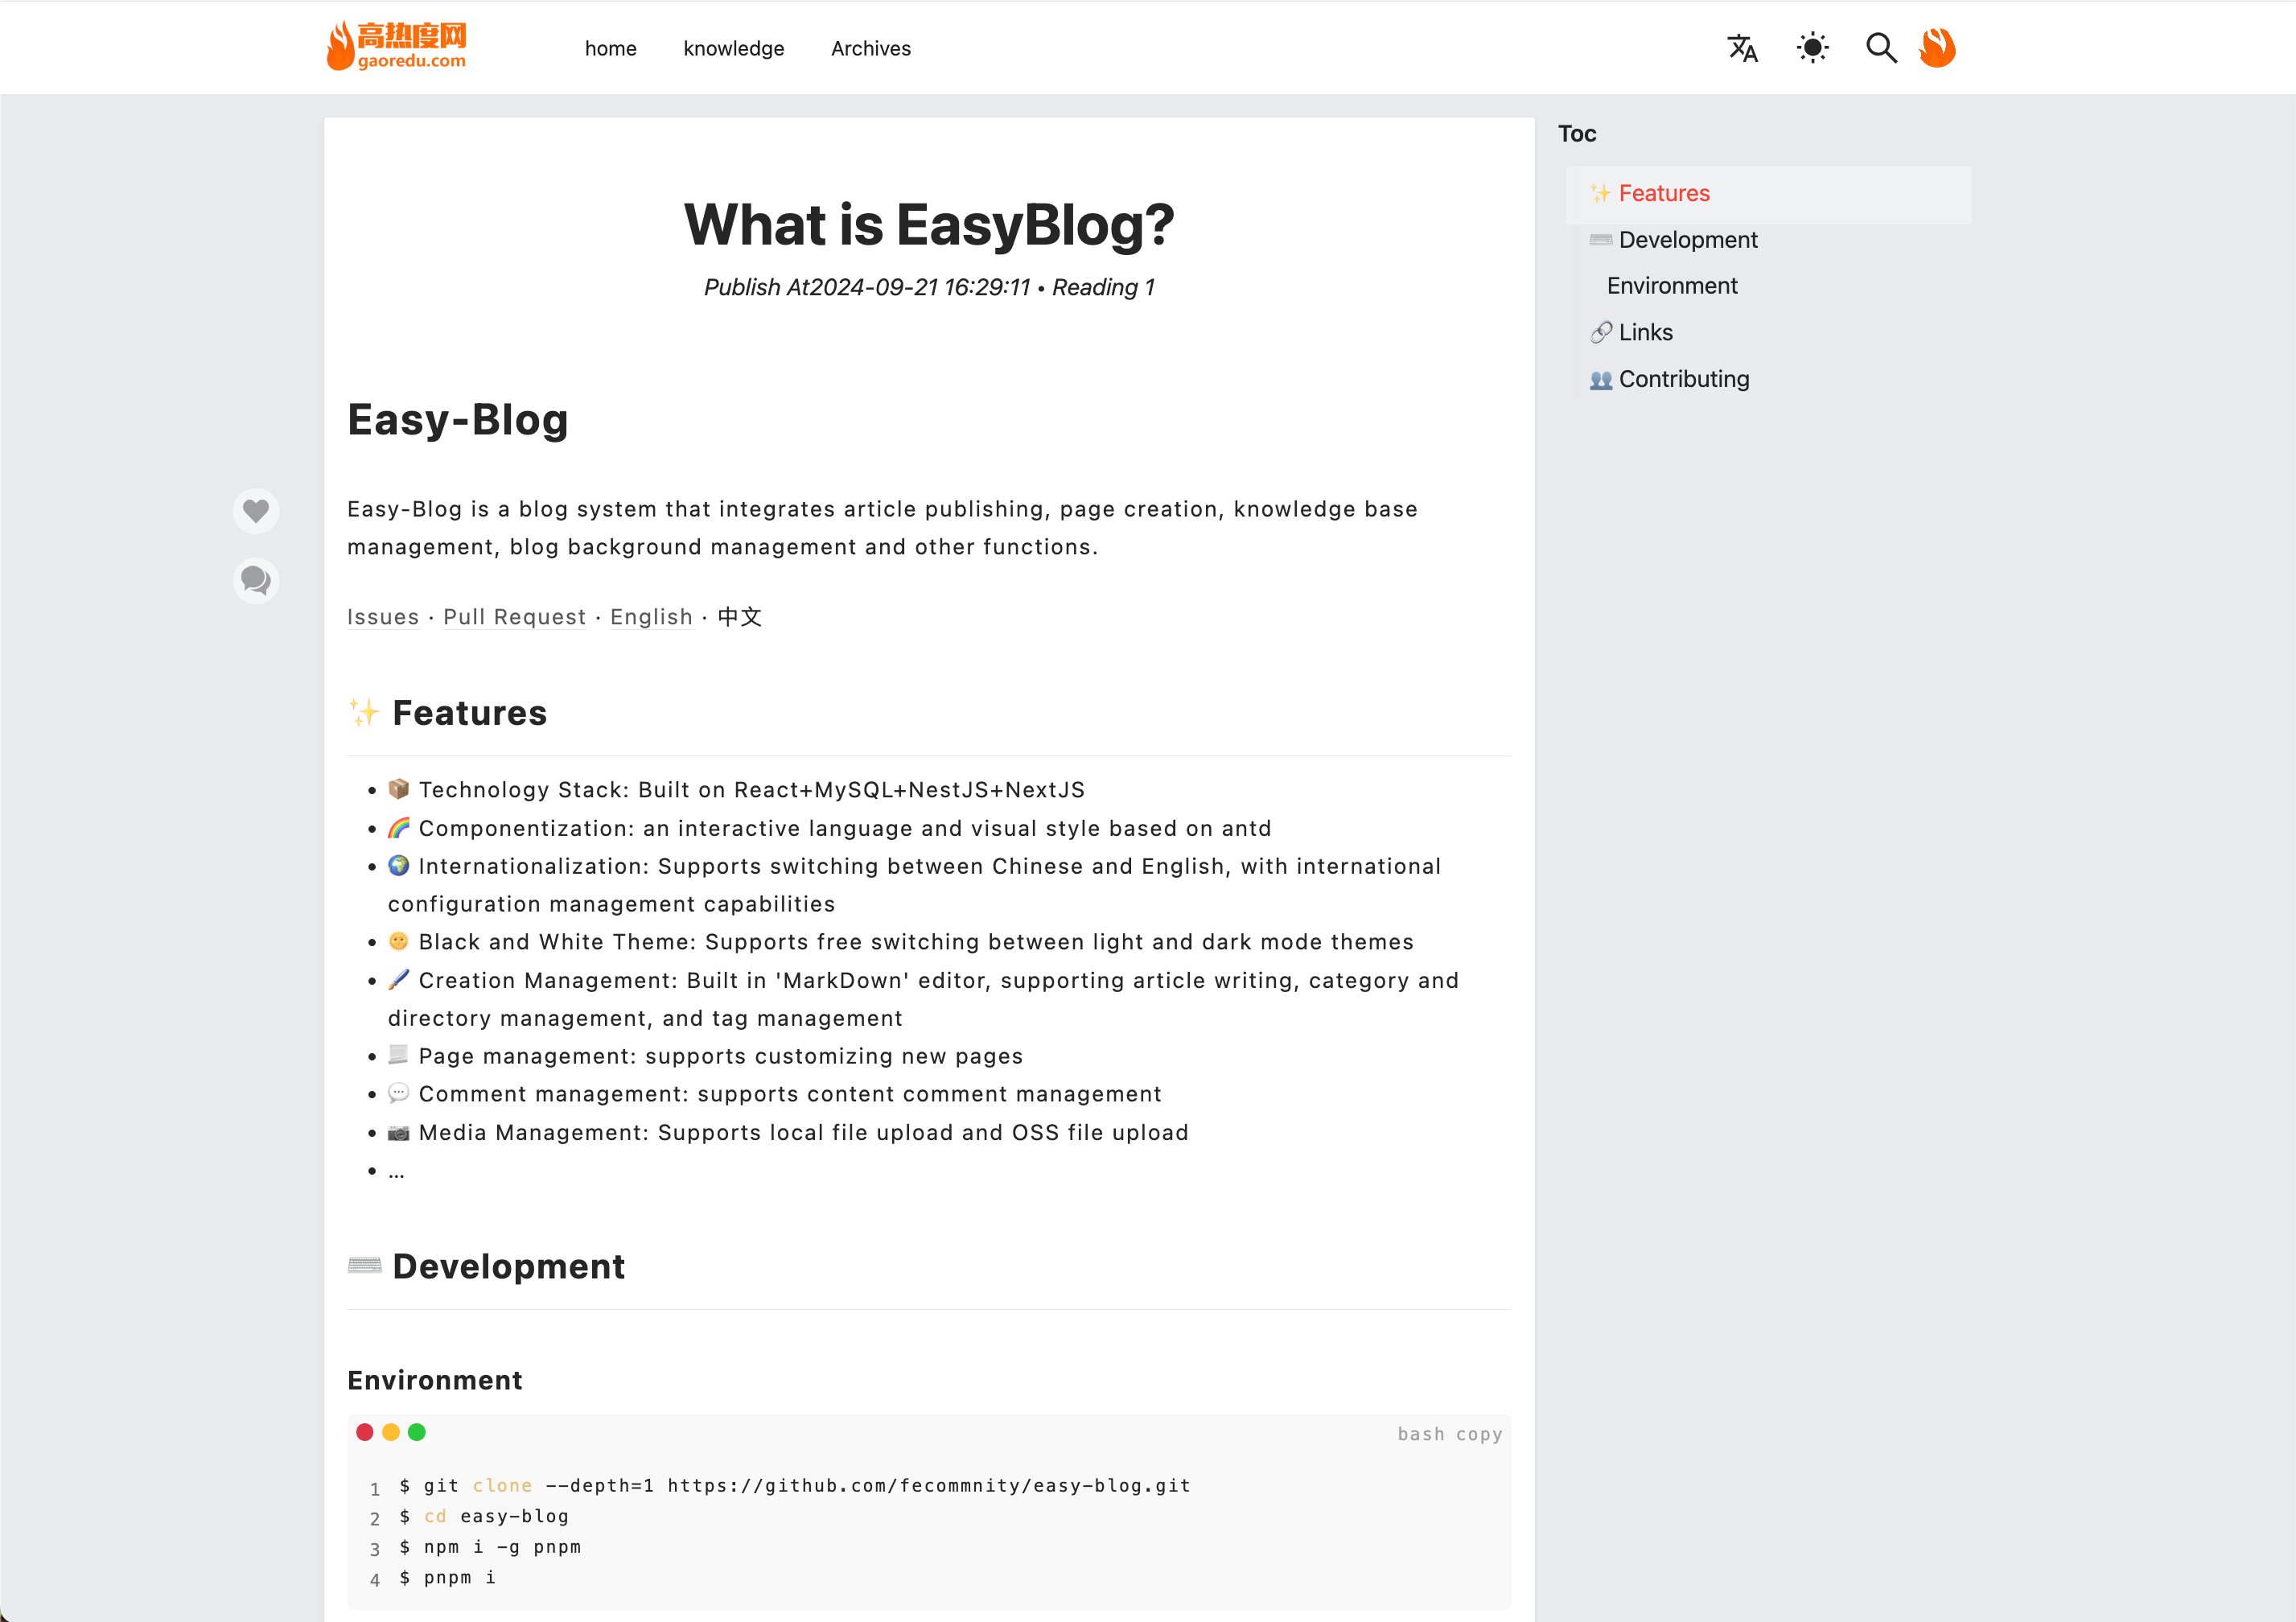Jump to Development in Toc

click(x=1687, y=240)
